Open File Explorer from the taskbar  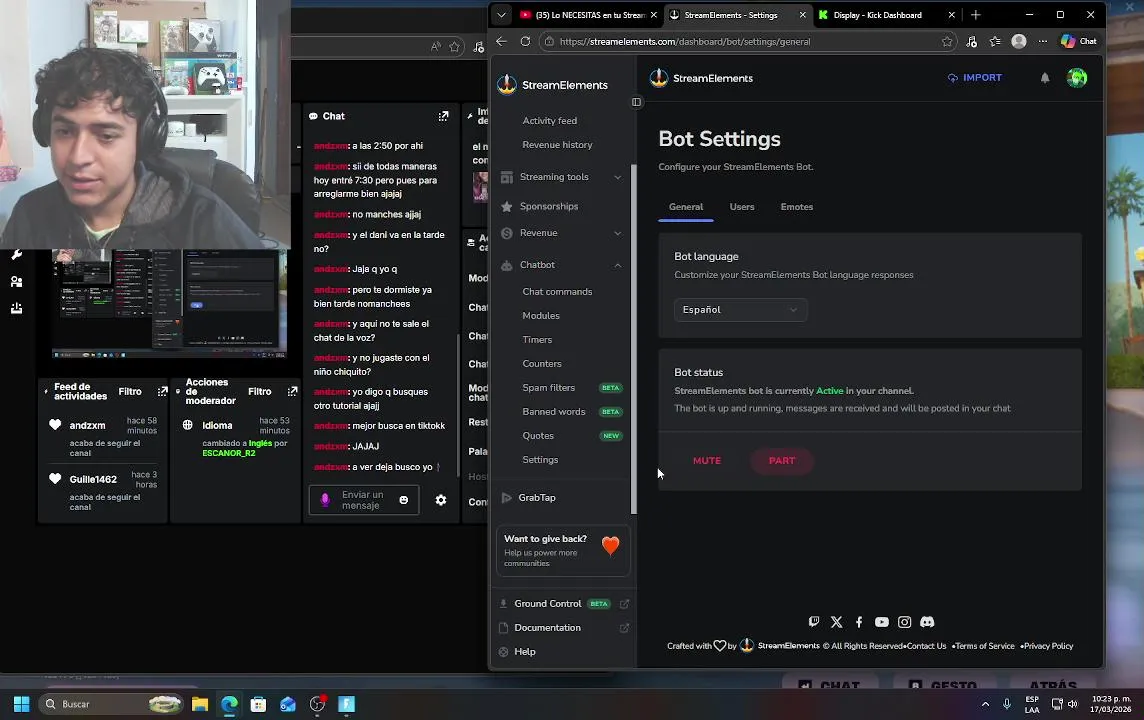tap(200, 704)
